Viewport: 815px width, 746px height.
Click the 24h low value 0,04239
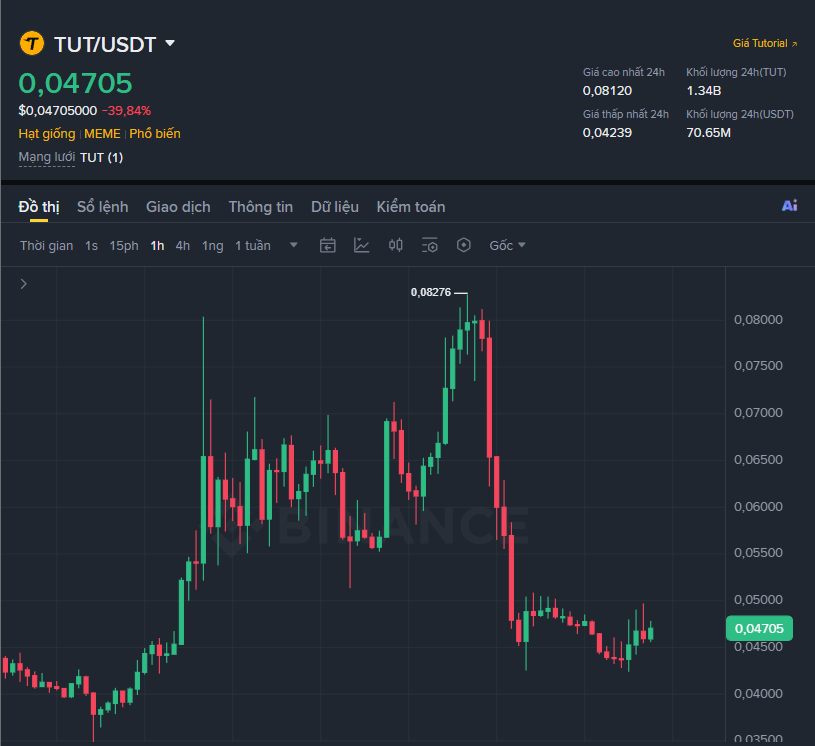(x=607, y=133)
